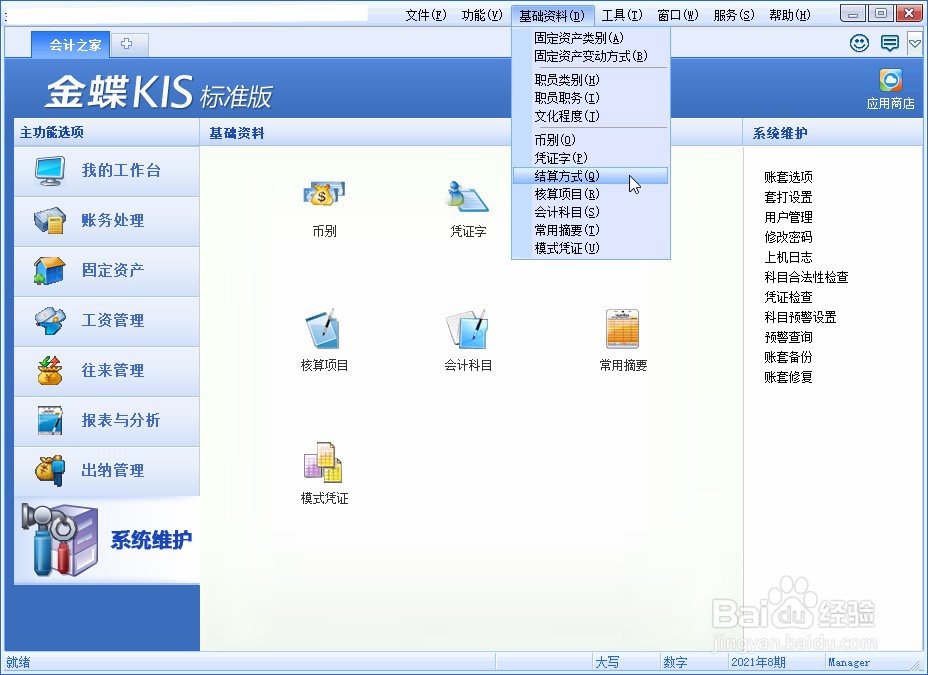Open the 核算项目 icon
This screenshot has height=675, width=928.
(324, 328)
